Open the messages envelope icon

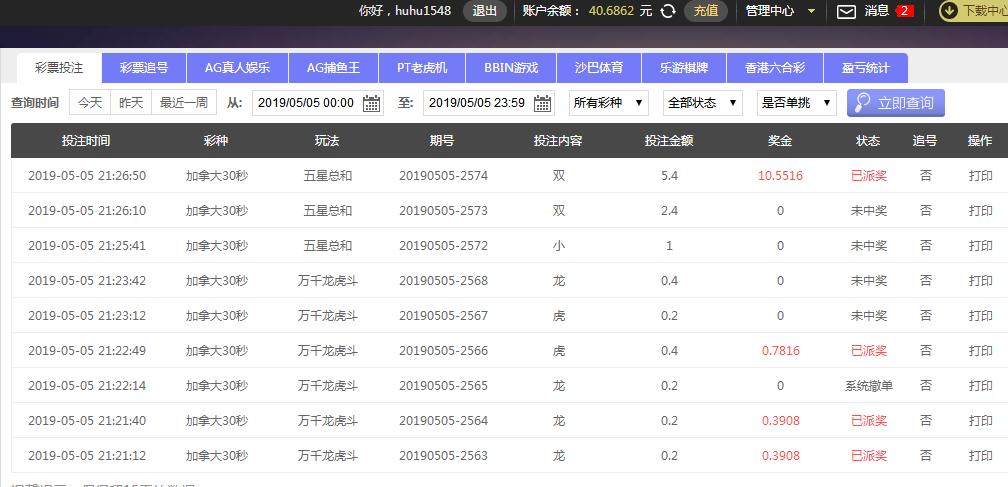(x=846, y=11)
